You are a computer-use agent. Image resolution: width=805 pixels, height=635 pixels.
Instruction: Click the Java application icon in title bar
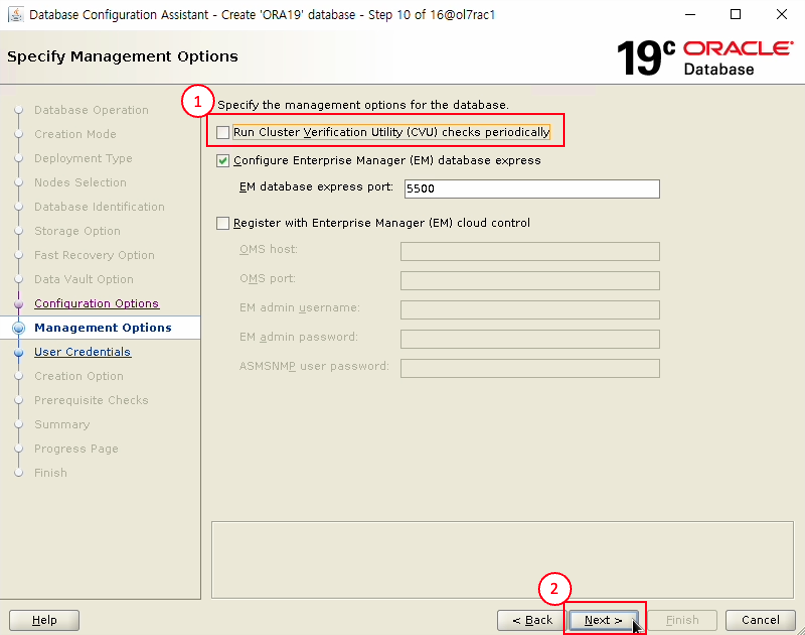15,14
